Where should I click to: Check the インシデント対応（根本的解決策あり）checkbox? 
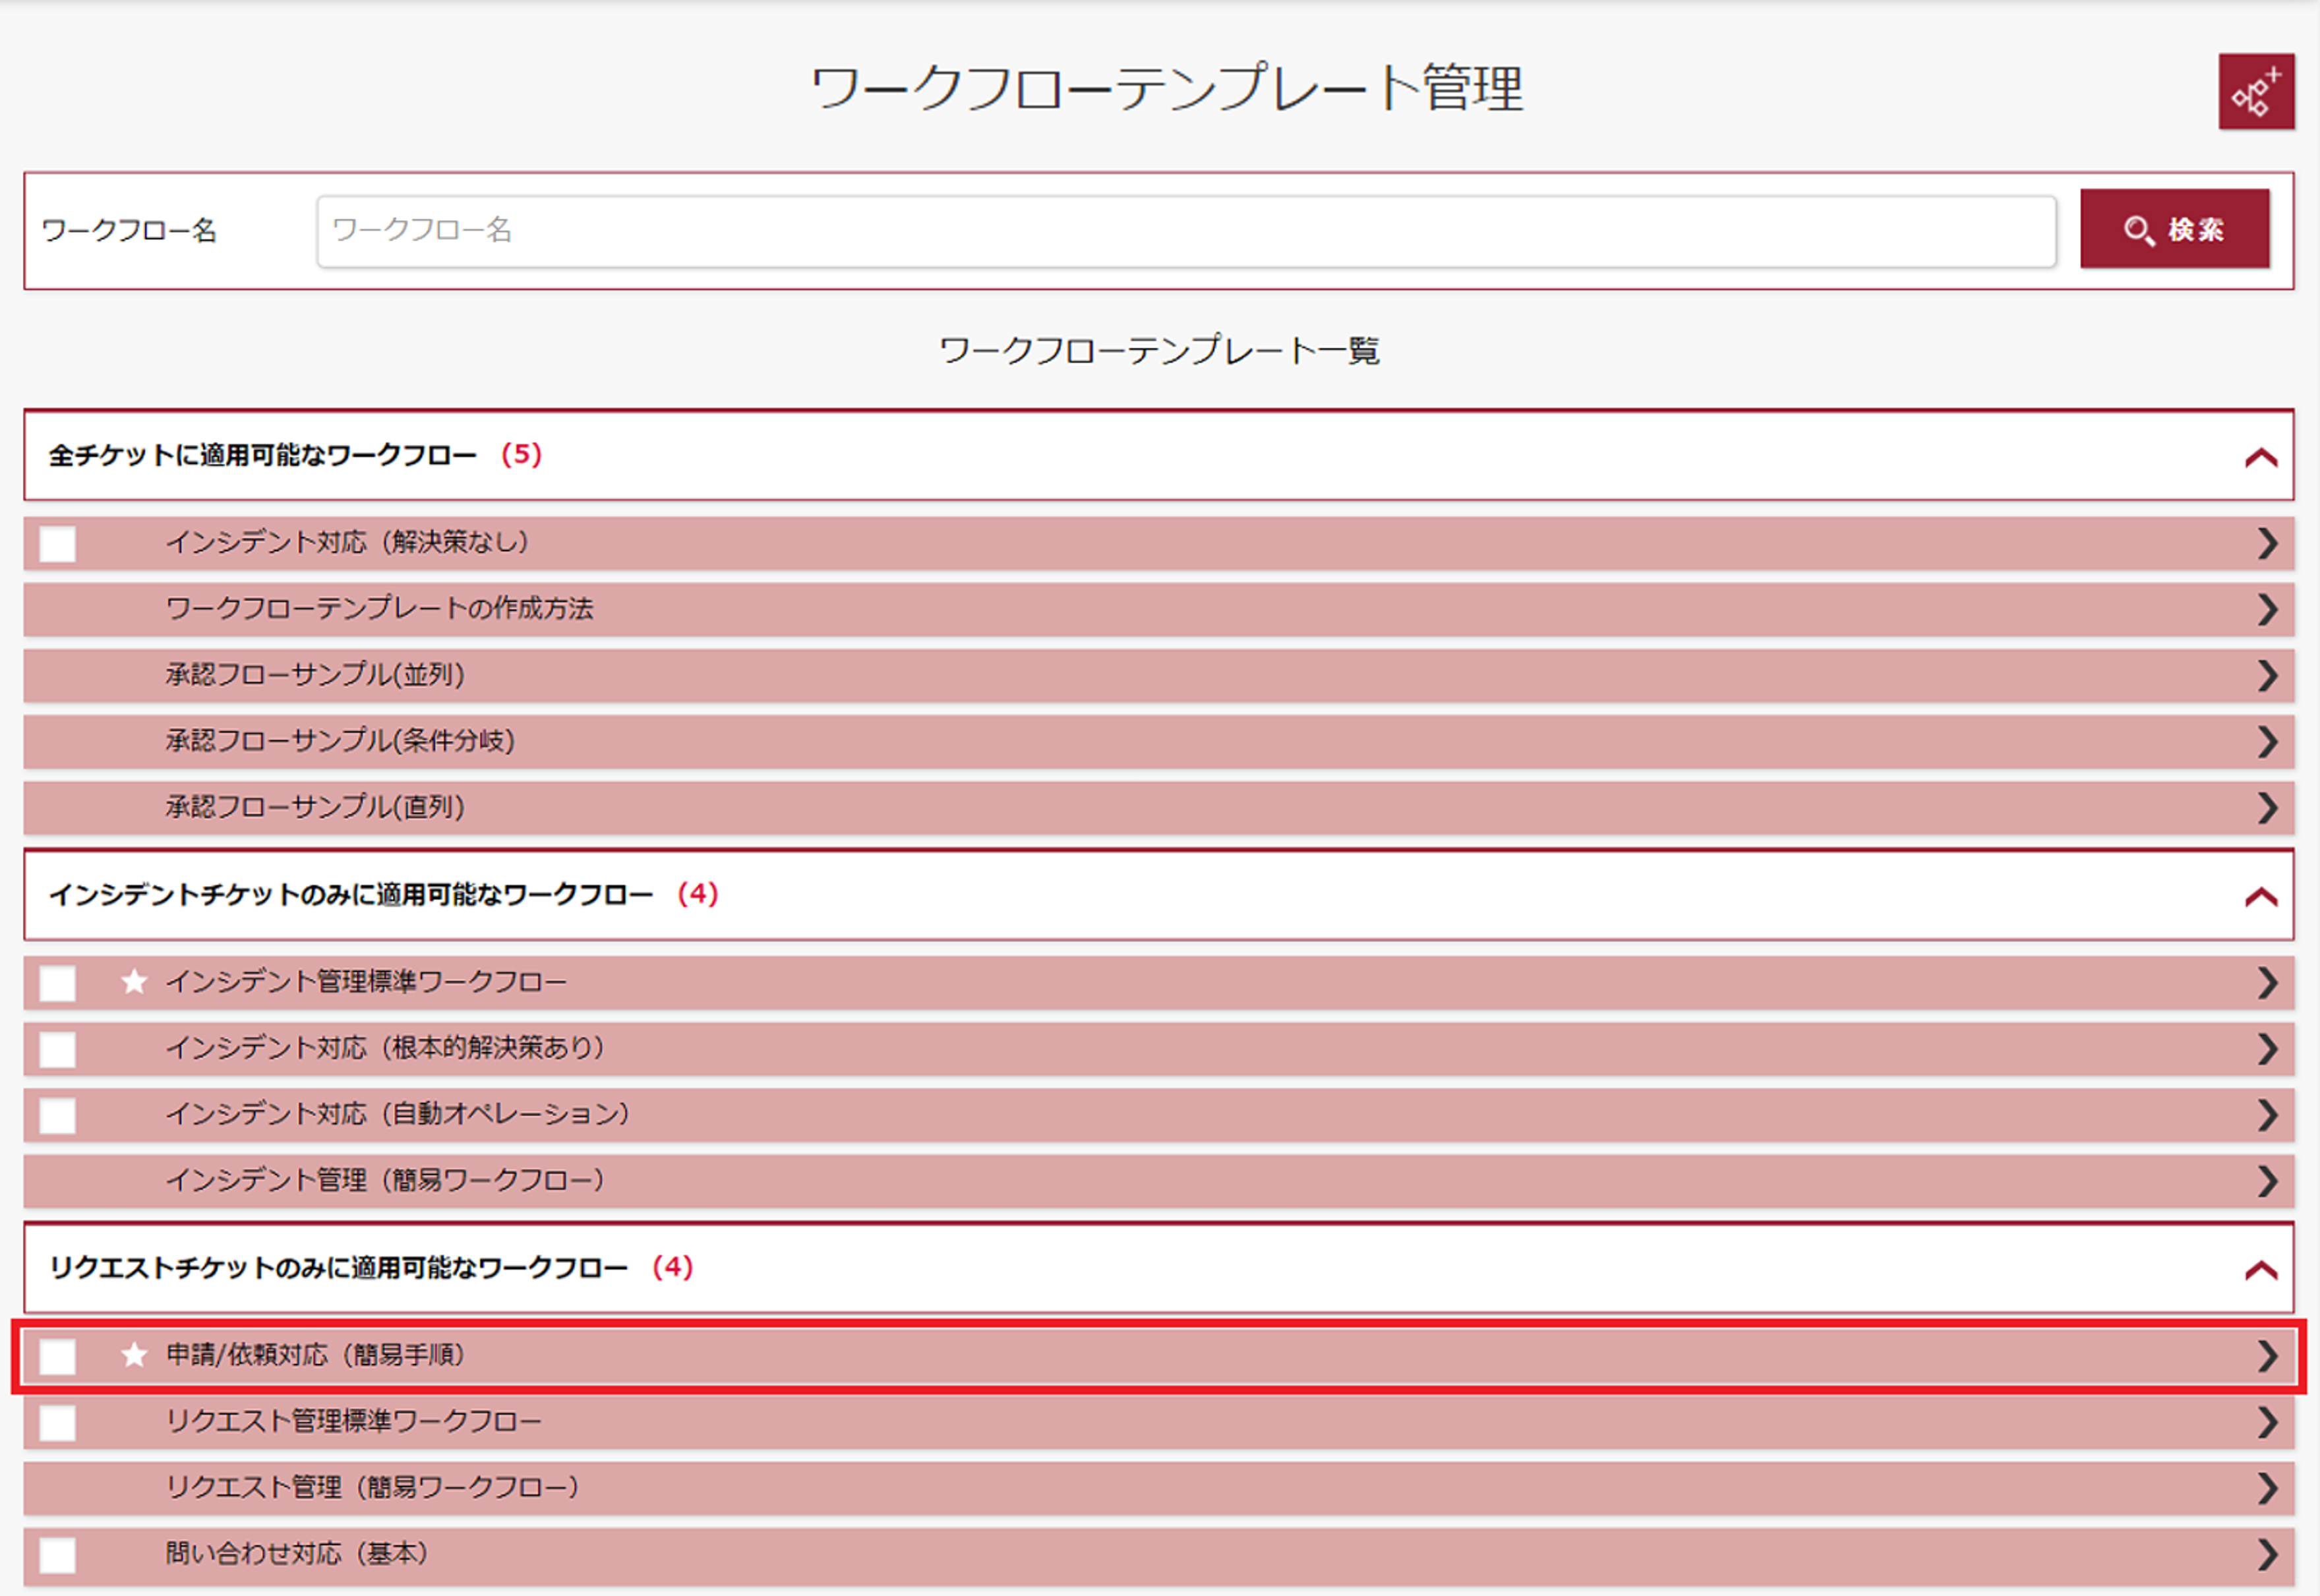point(57,1049)
